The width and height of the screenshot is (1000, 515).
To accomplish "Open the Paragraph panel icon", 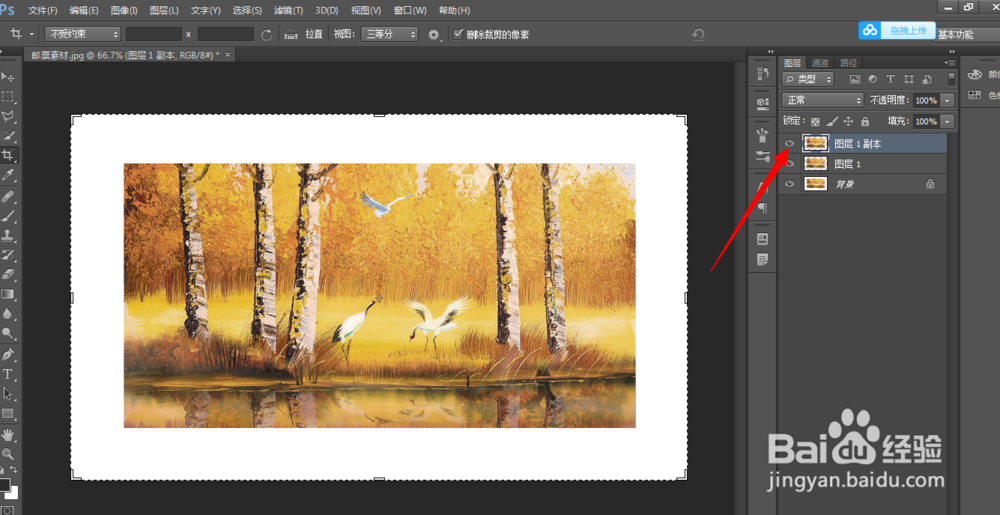I will click(x=762, y=208).
